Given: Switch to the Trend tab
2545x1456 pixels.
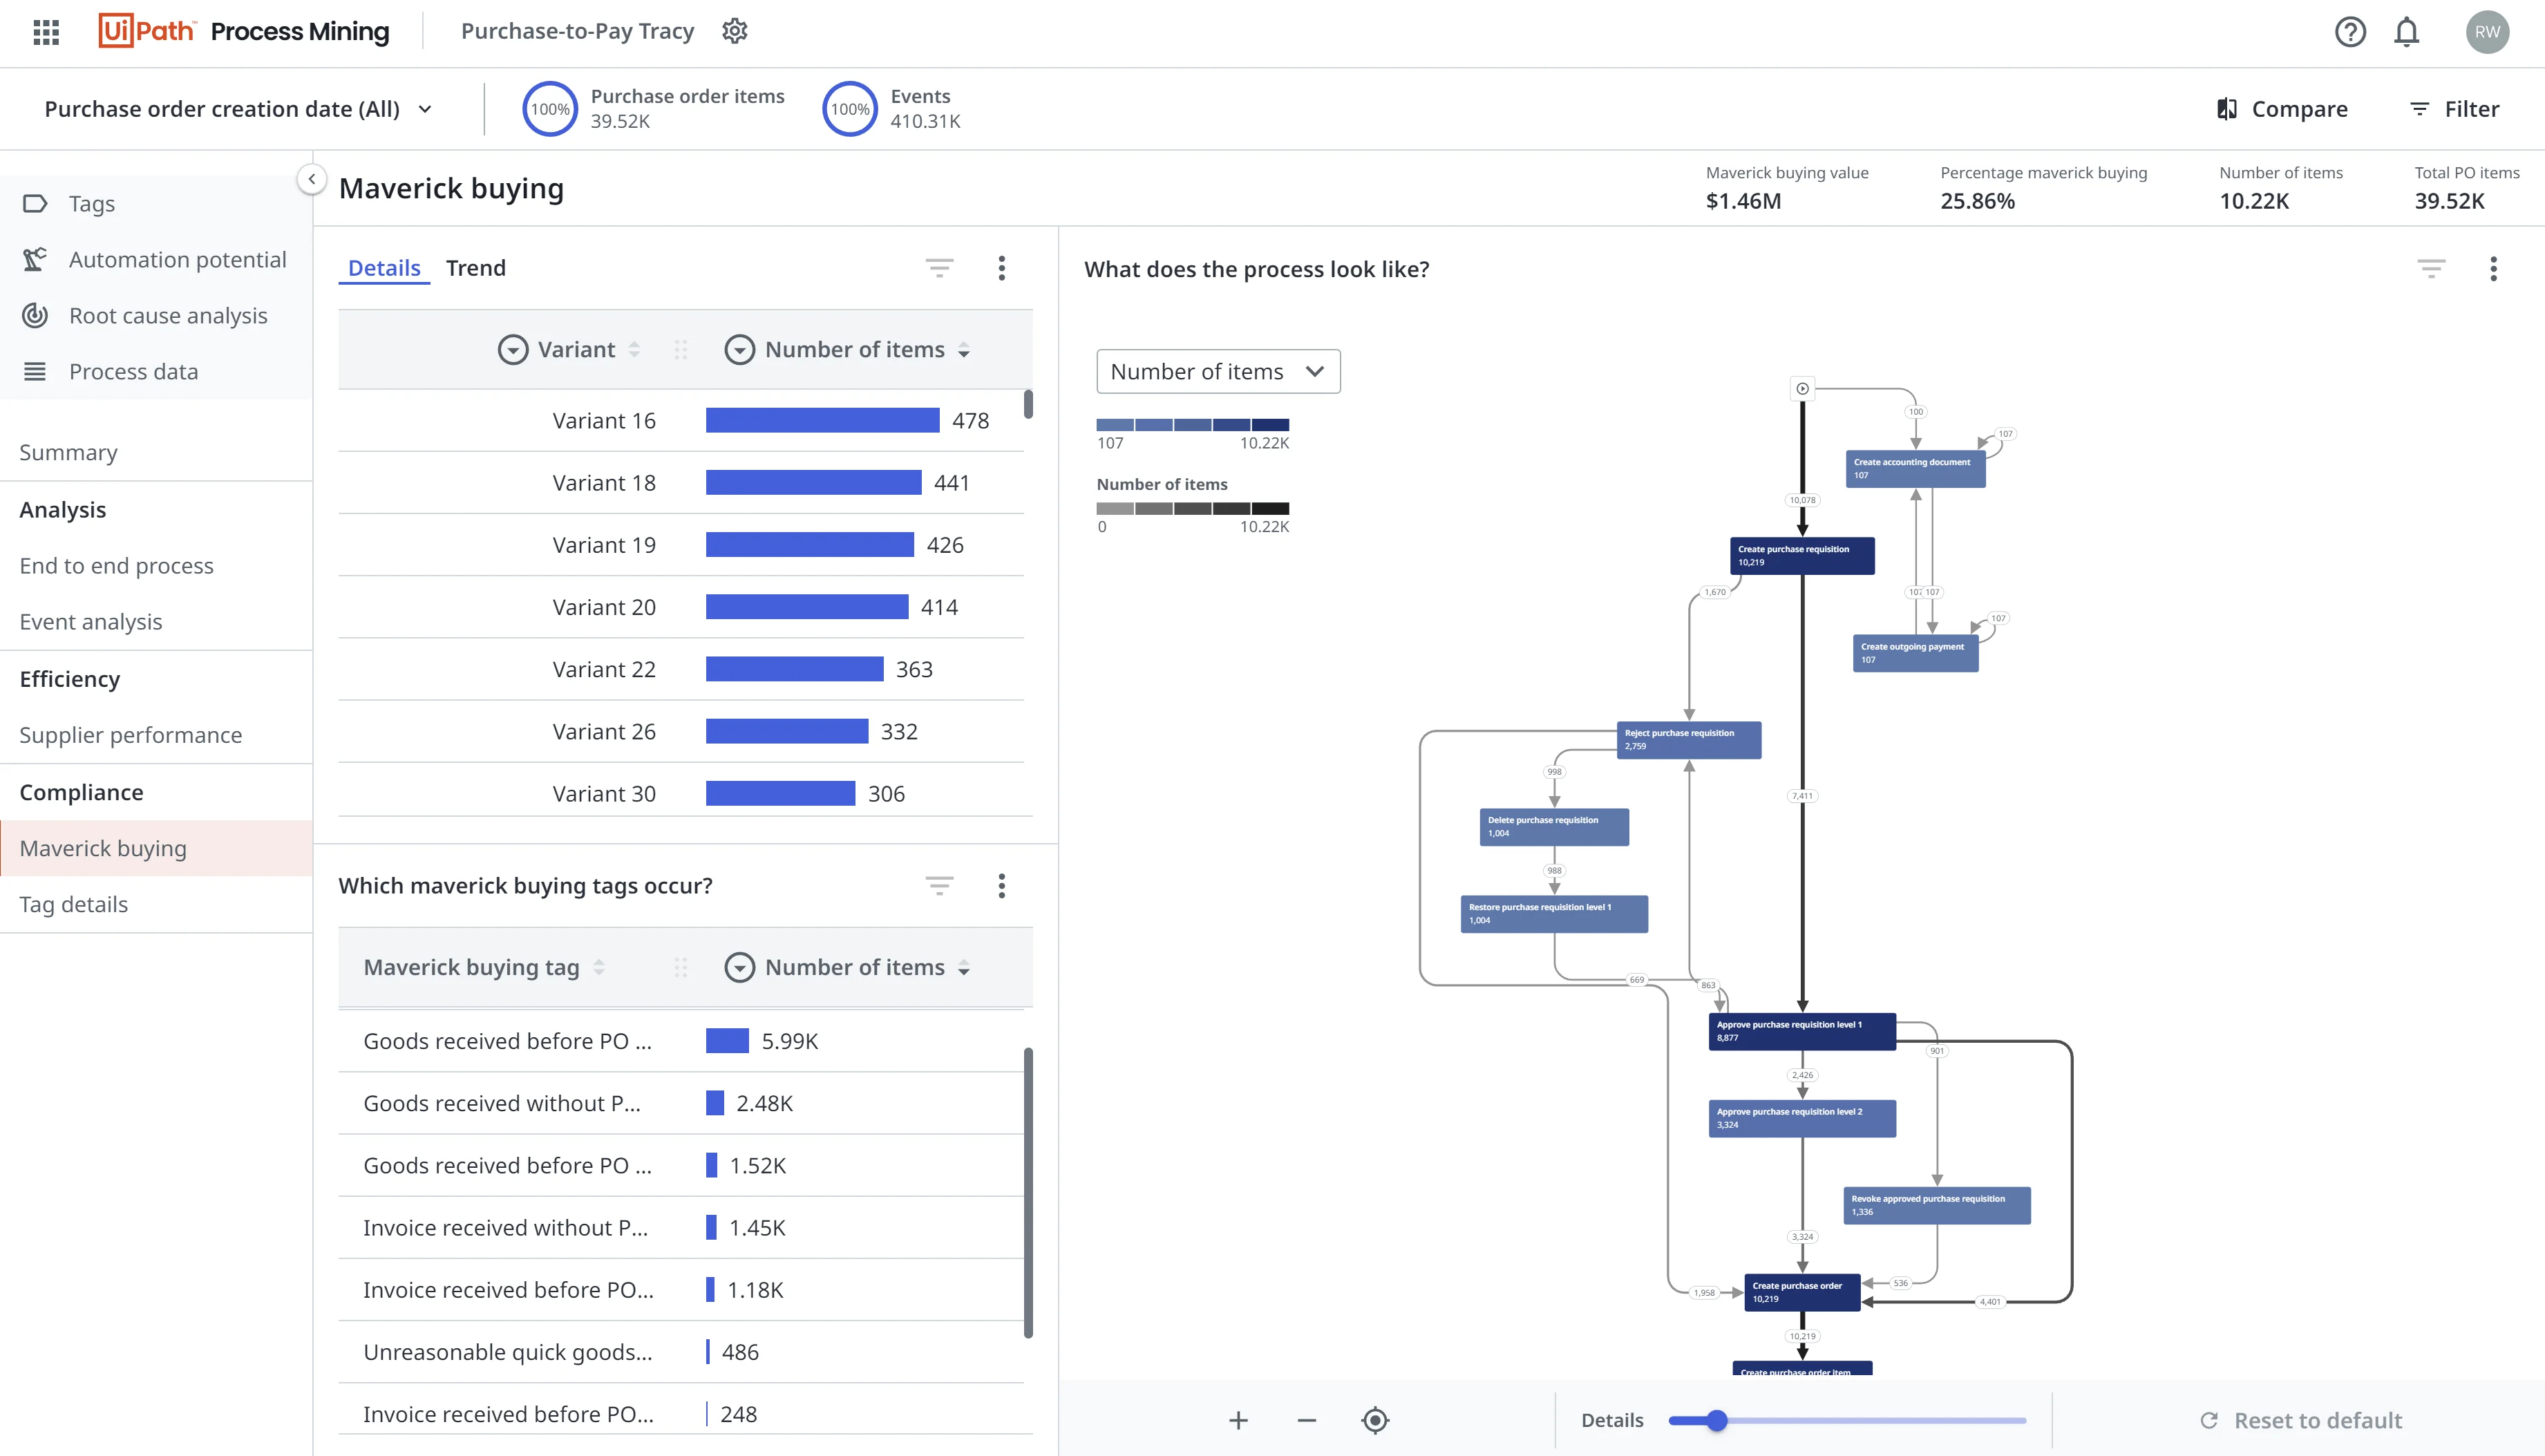Looking at the screenshot, I should tap(476, 267).
